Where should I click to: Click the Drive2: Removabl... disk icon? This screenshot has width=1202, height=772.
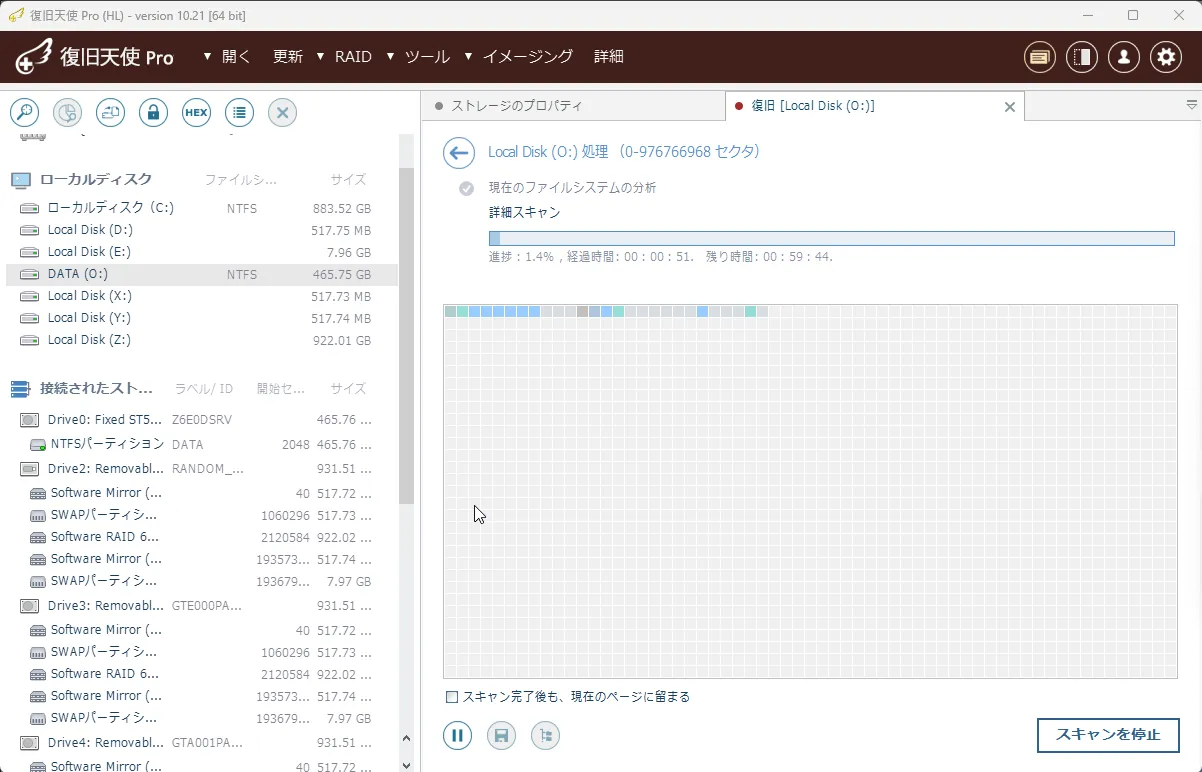pyautogui.click(x=30, y=469)
